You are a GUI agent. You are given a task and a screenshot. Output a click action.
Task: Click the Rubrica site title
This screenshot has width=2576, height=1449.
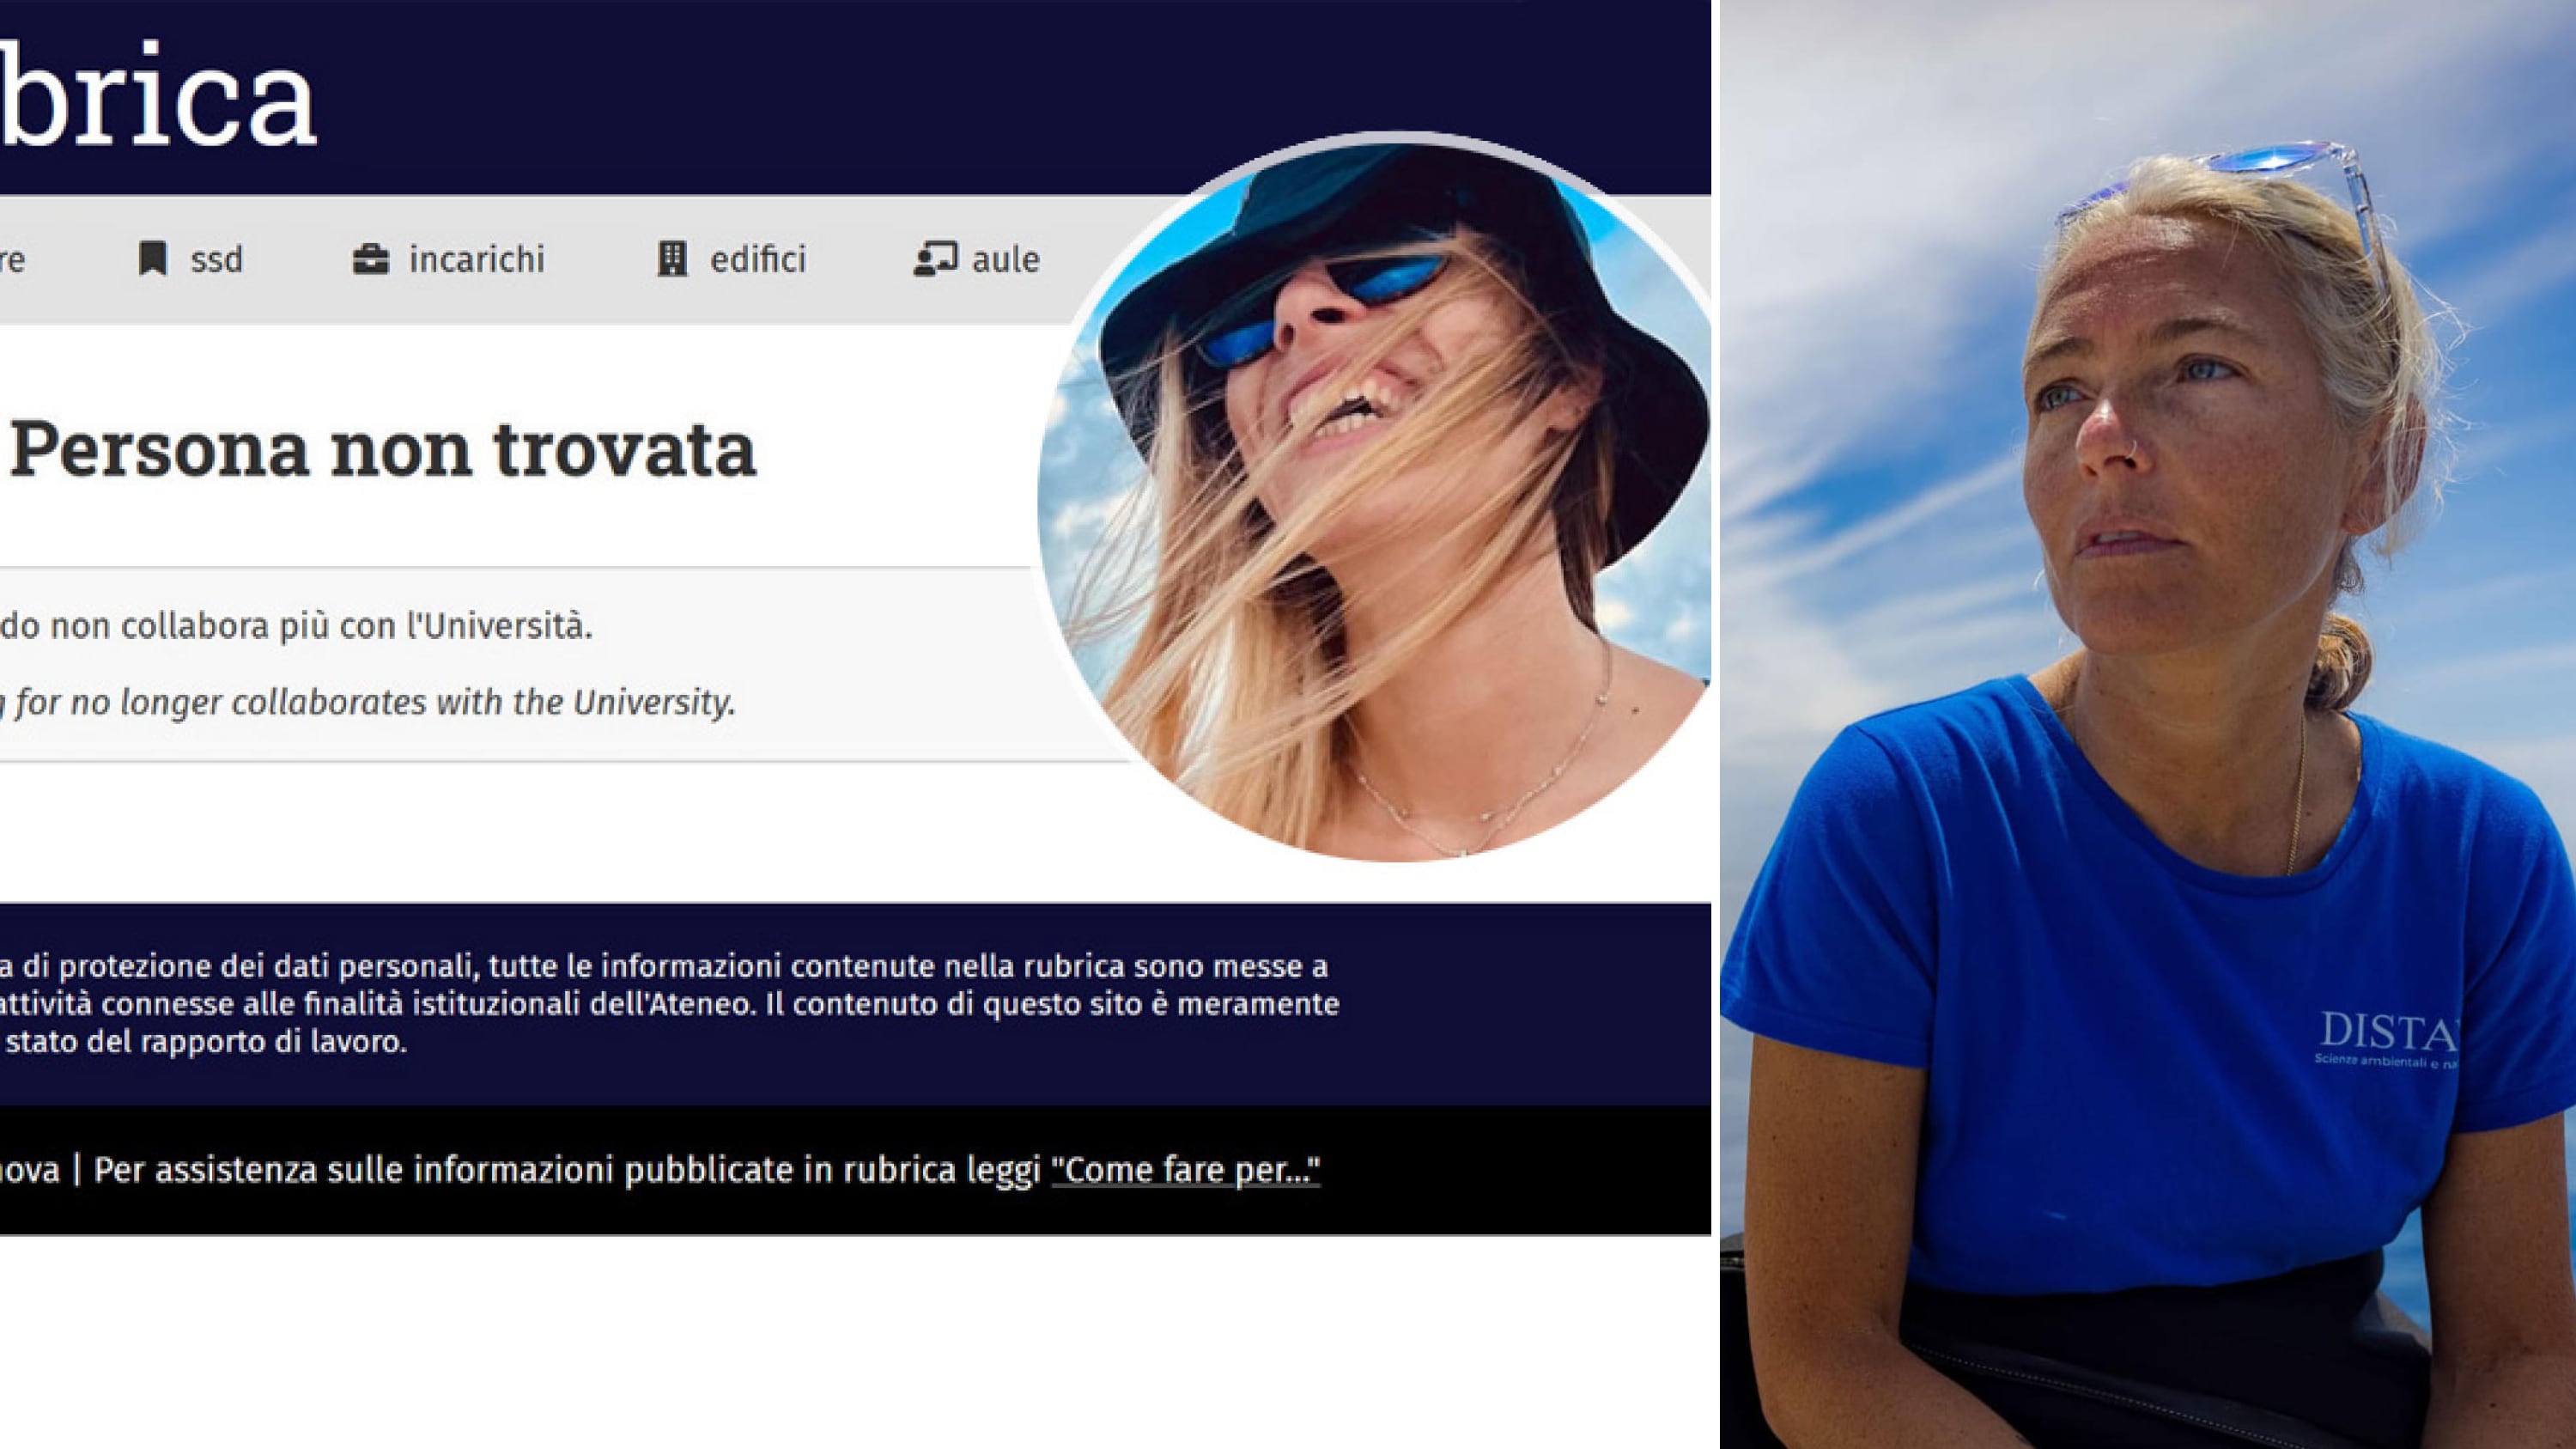click(x=158, y=95)
